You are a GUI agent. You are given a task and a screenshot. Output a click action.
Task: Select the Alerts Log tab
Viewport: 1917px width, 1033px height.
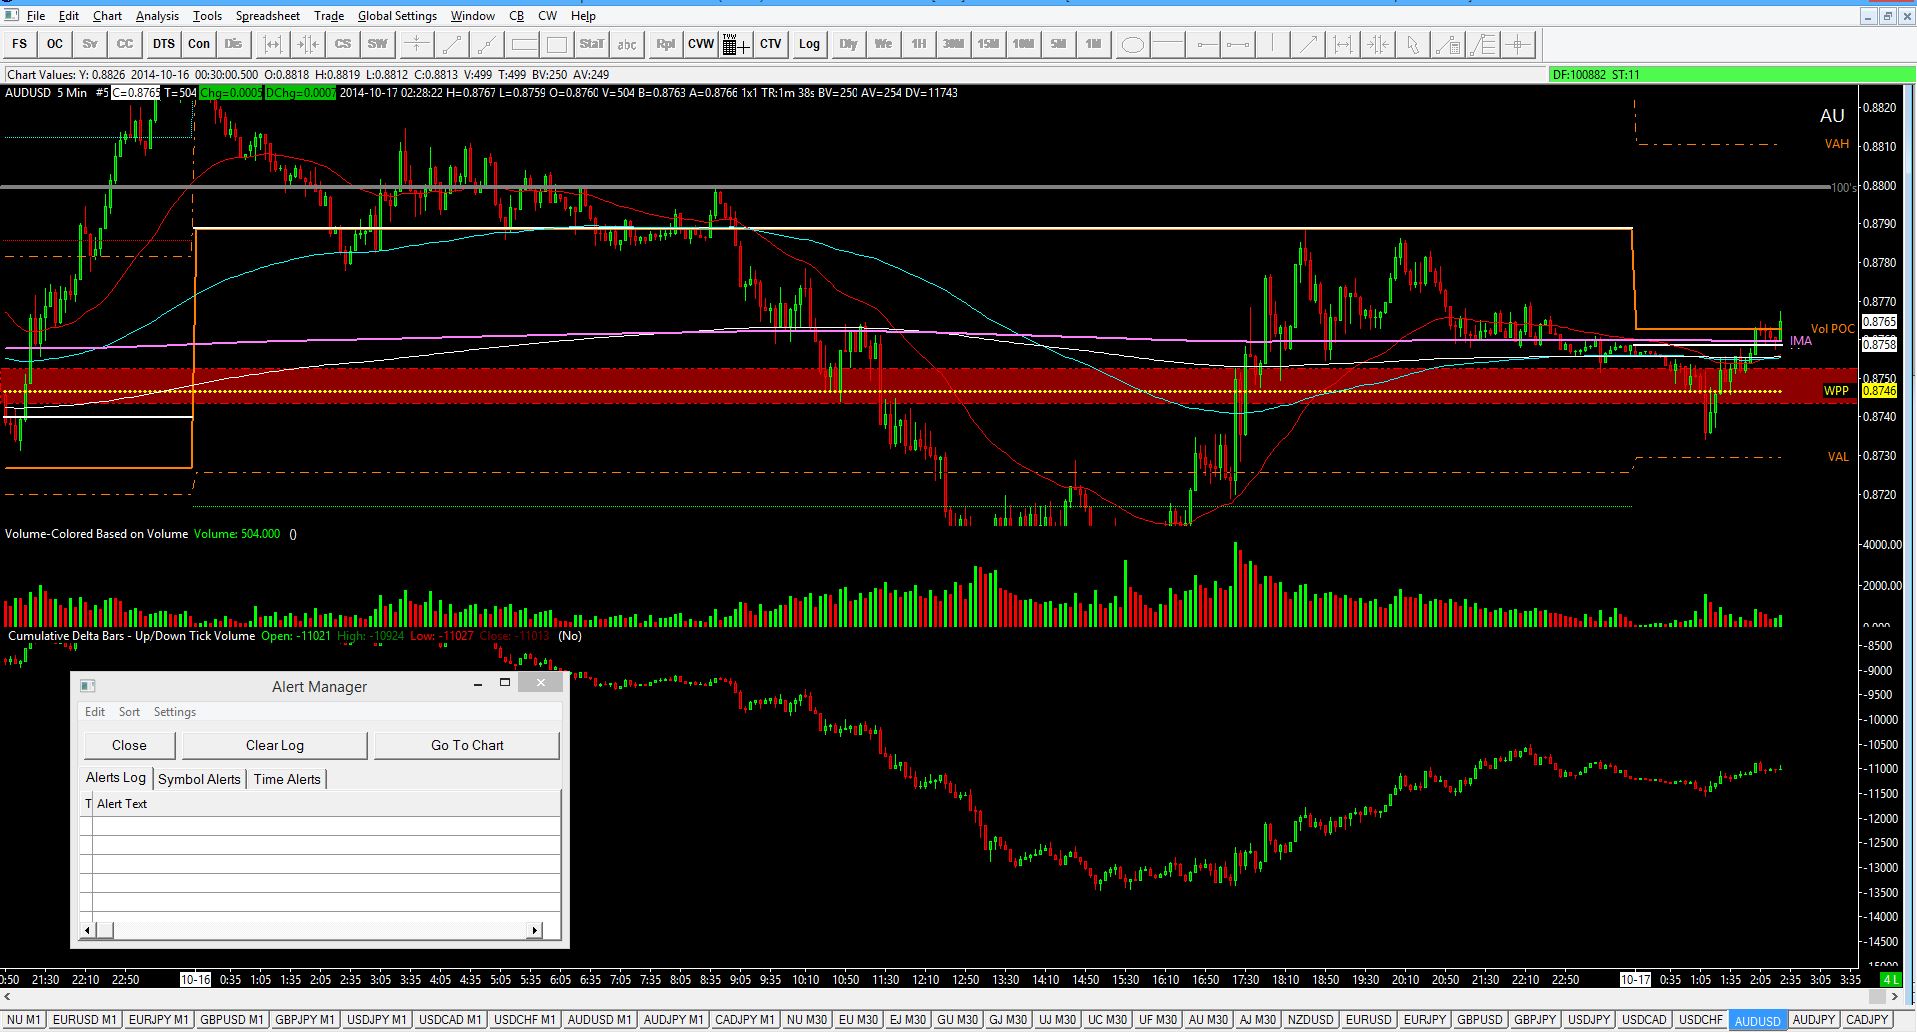tap(116, 778)
